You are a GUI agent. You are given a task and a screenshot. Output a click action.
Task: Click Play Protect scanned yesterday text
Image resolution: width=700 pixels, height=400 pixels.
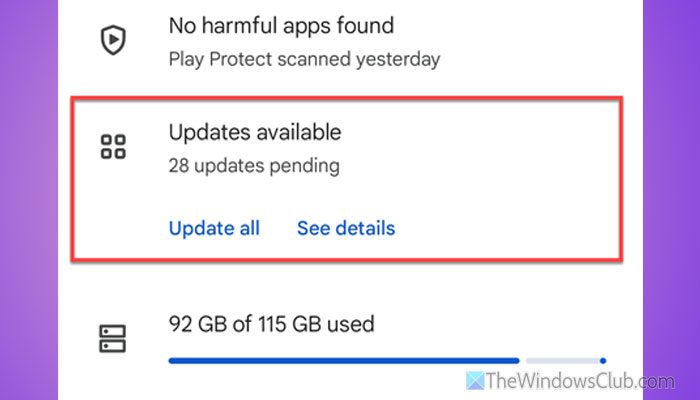pyautogui.click(x=304, y=59)
